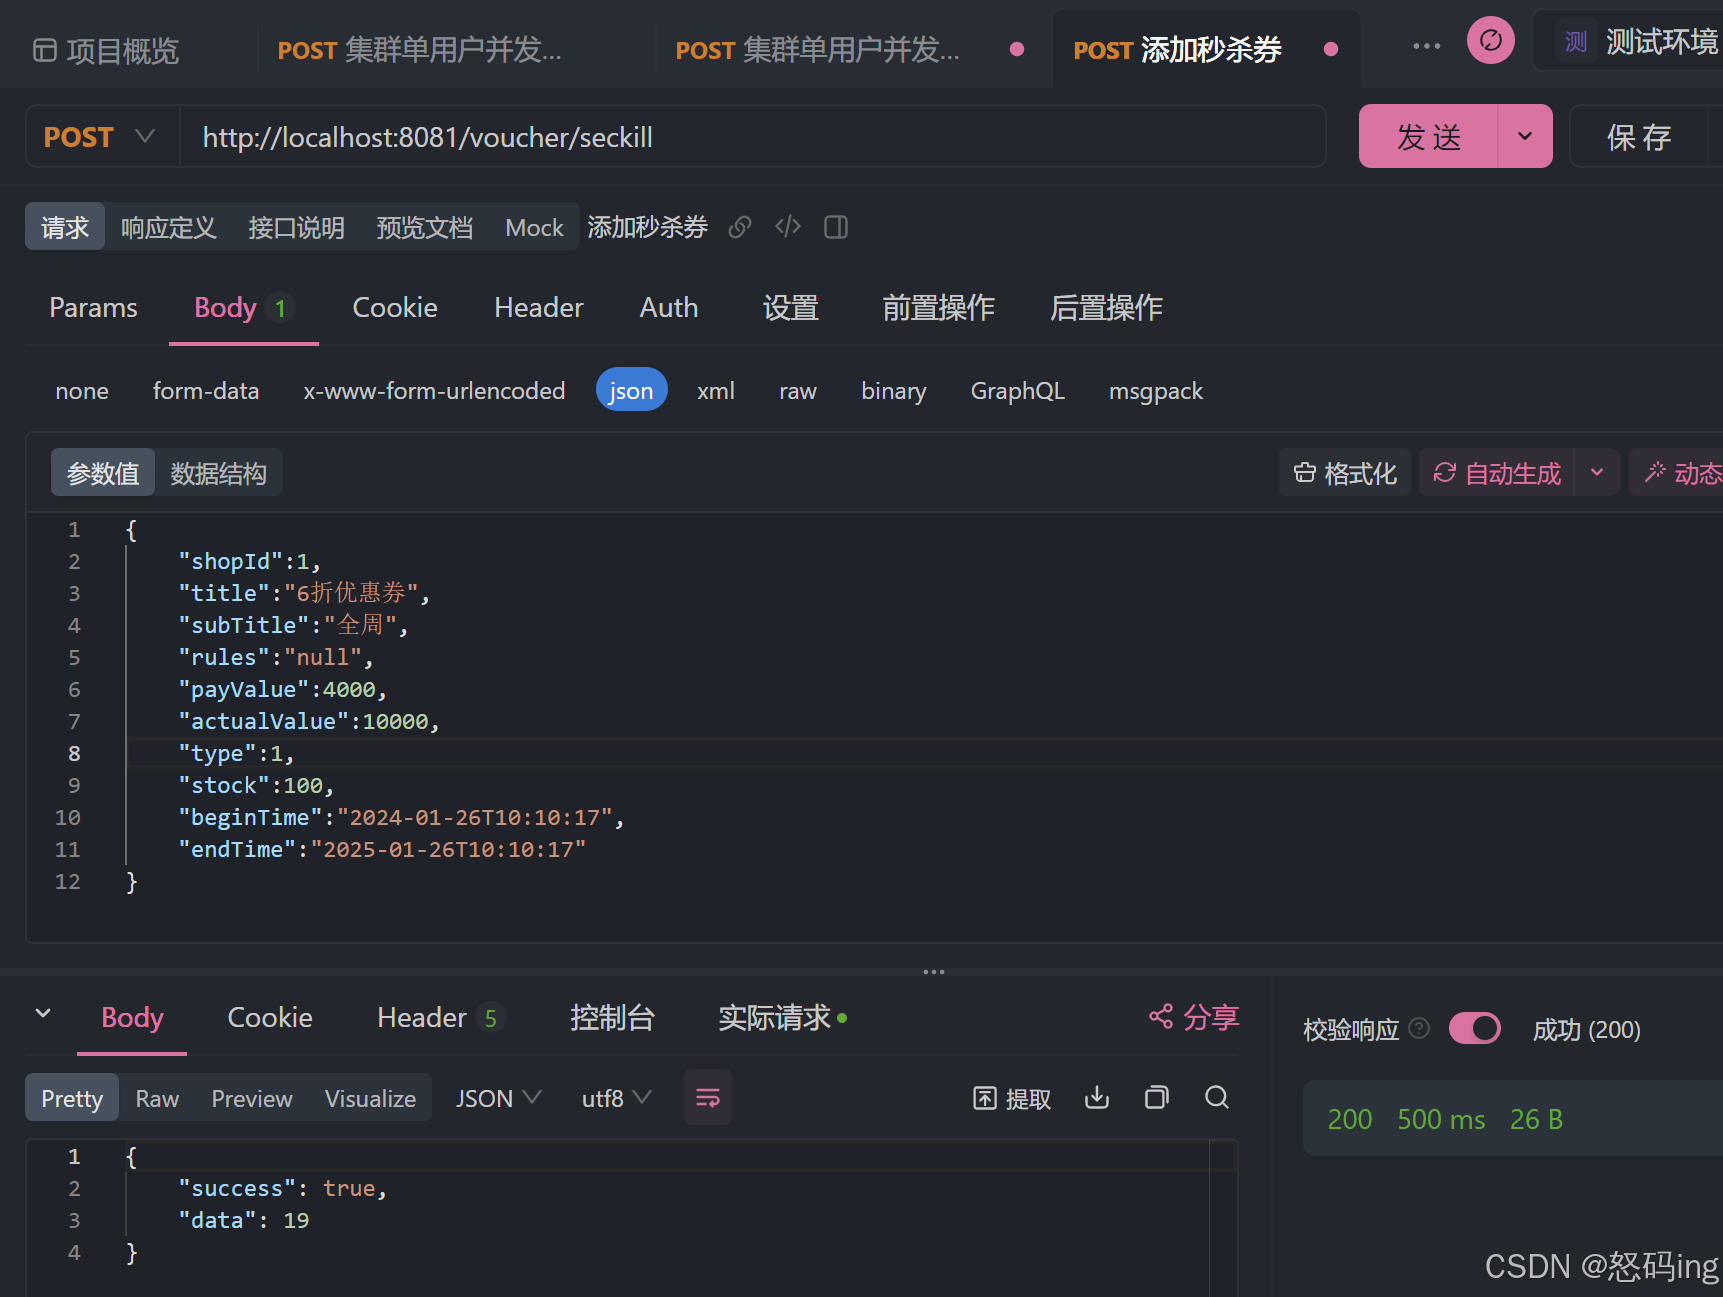Screen dimensions: 1723x1297
Task: Copy the response content
Action: tap(1157, 1098)
